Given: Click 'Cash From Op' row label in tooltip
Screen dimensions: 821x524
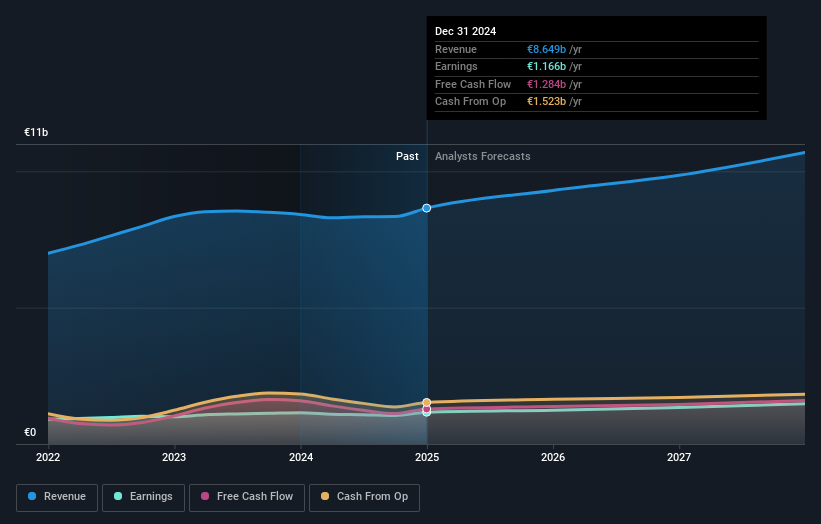Looking at the screenshot, I should [471, 102].
